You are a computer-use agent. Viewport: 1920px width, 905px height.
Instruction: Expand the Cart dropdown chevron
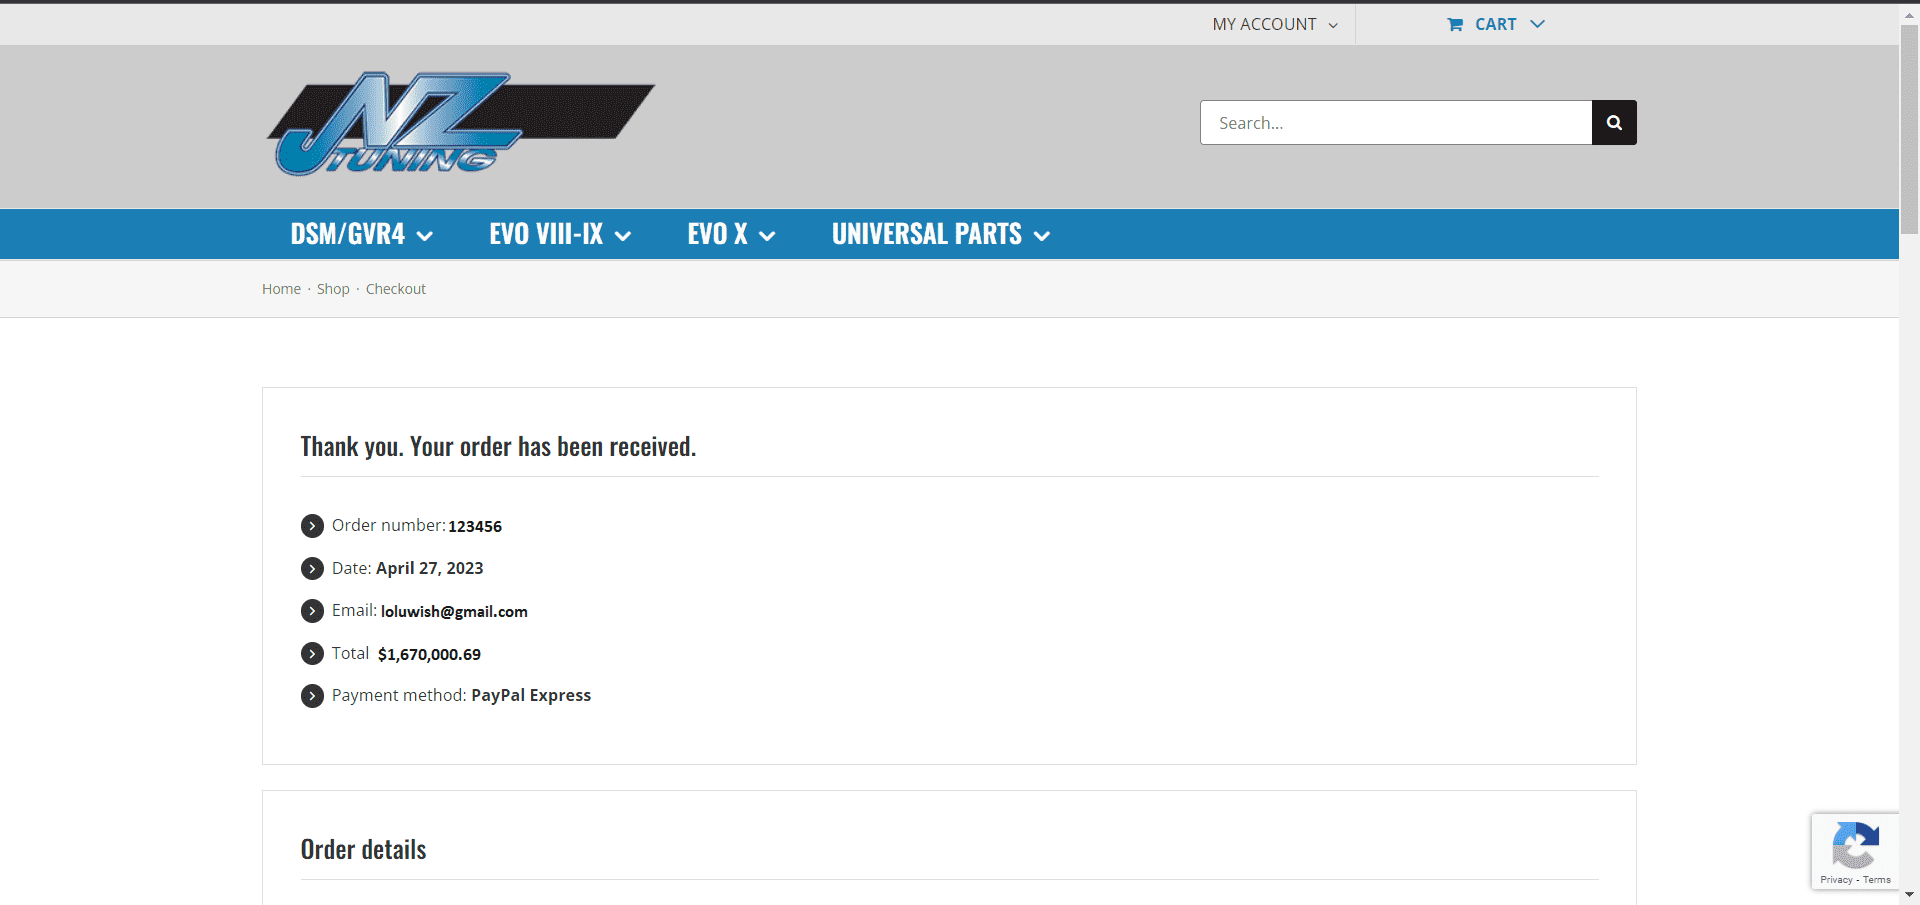tap(1537, 24)
